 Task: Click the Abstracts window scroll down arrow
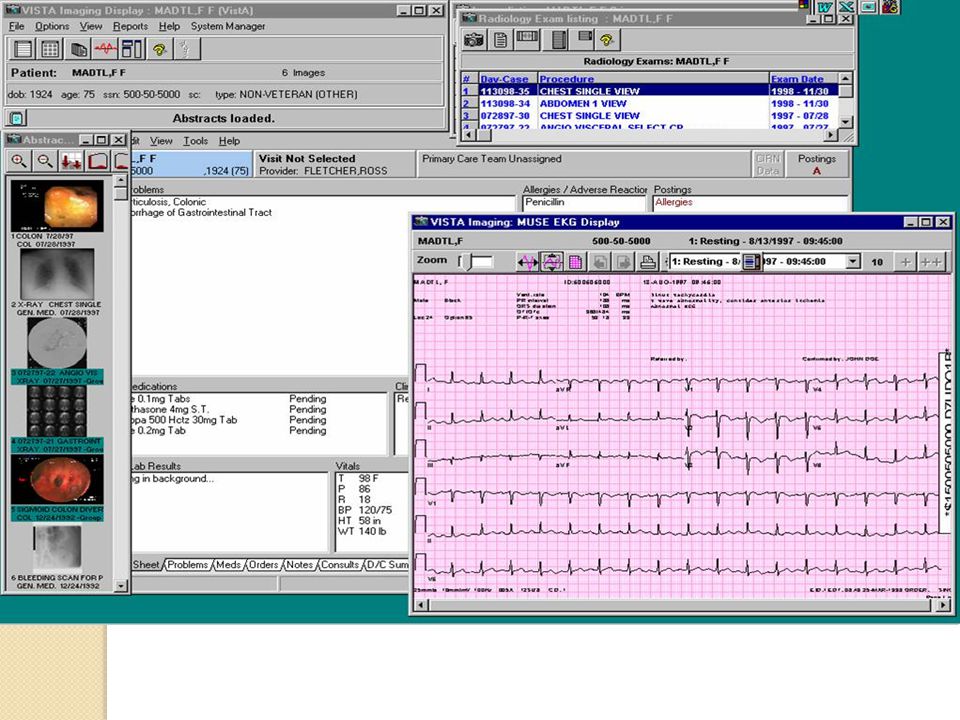coord(121,585)
